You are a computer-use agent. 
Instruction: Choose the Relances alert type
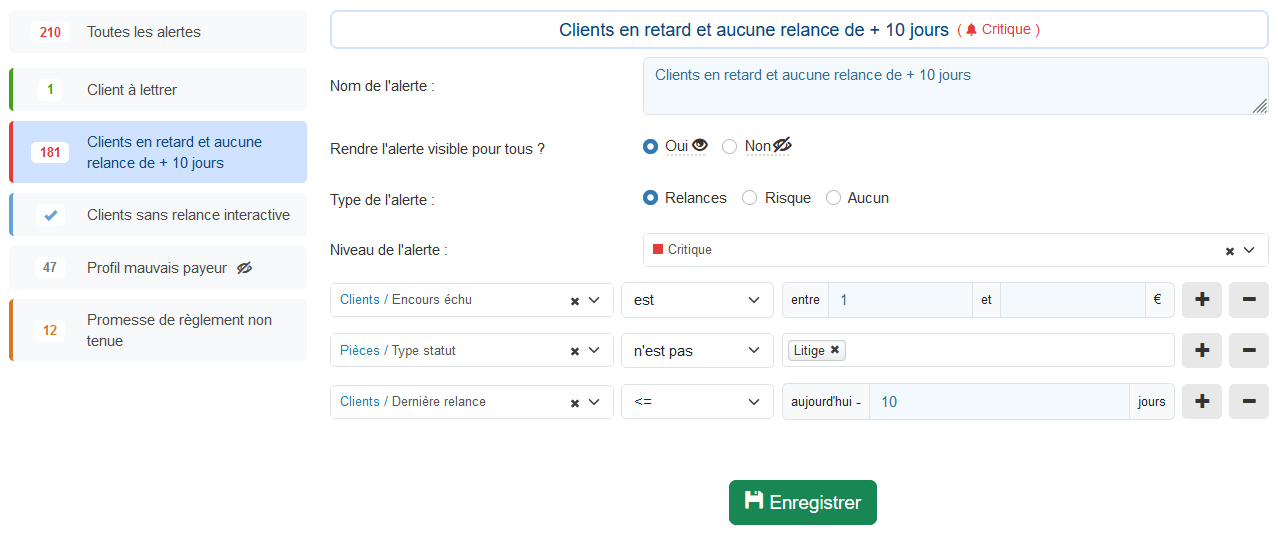coord(650,198)
